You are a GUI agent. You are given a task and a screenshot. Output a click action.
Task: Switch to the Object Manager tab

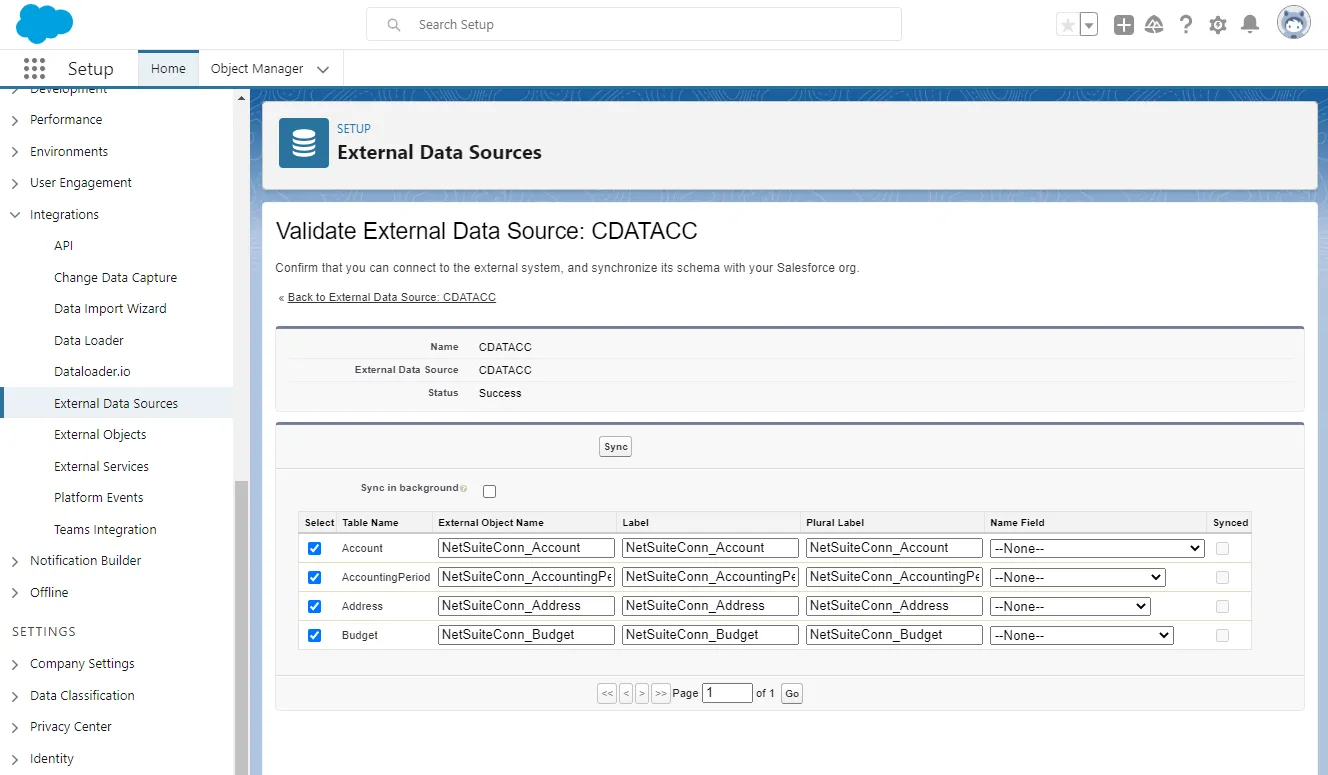[x=258, y=68]
